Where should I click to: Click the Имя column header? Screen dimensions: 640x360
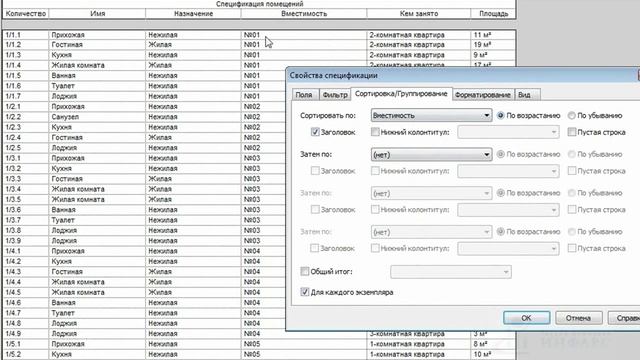pyautogui.click(x=97, y=13)
